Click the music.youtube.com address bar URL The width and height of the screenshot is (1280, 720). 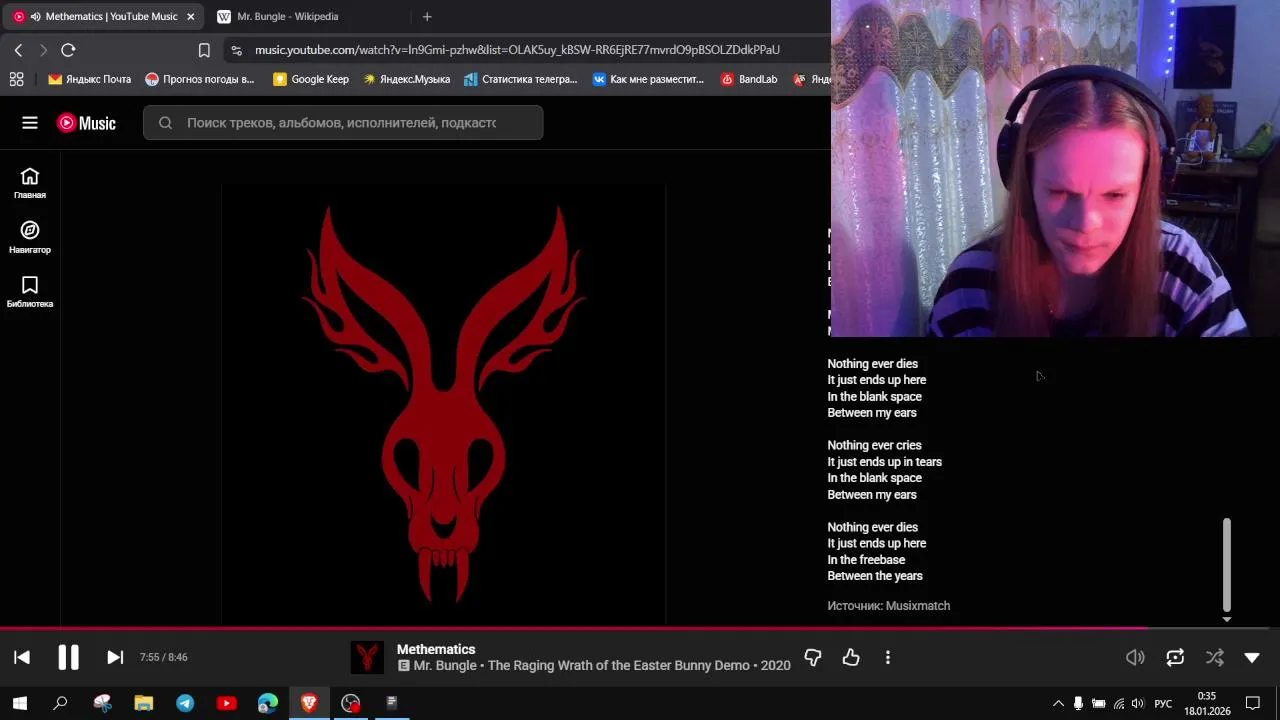(x=517, y=50)
